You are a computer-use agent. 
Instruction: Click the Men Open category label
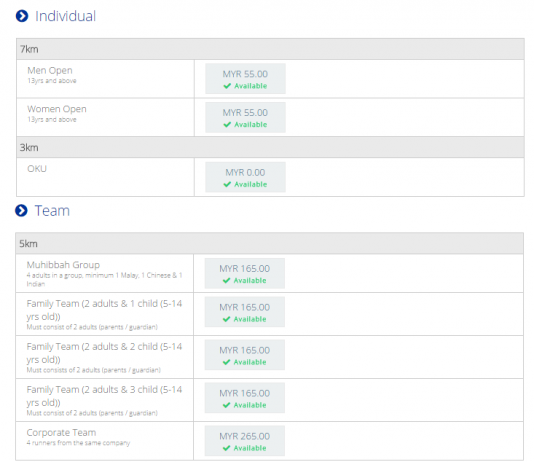click(x=50, y=70)
